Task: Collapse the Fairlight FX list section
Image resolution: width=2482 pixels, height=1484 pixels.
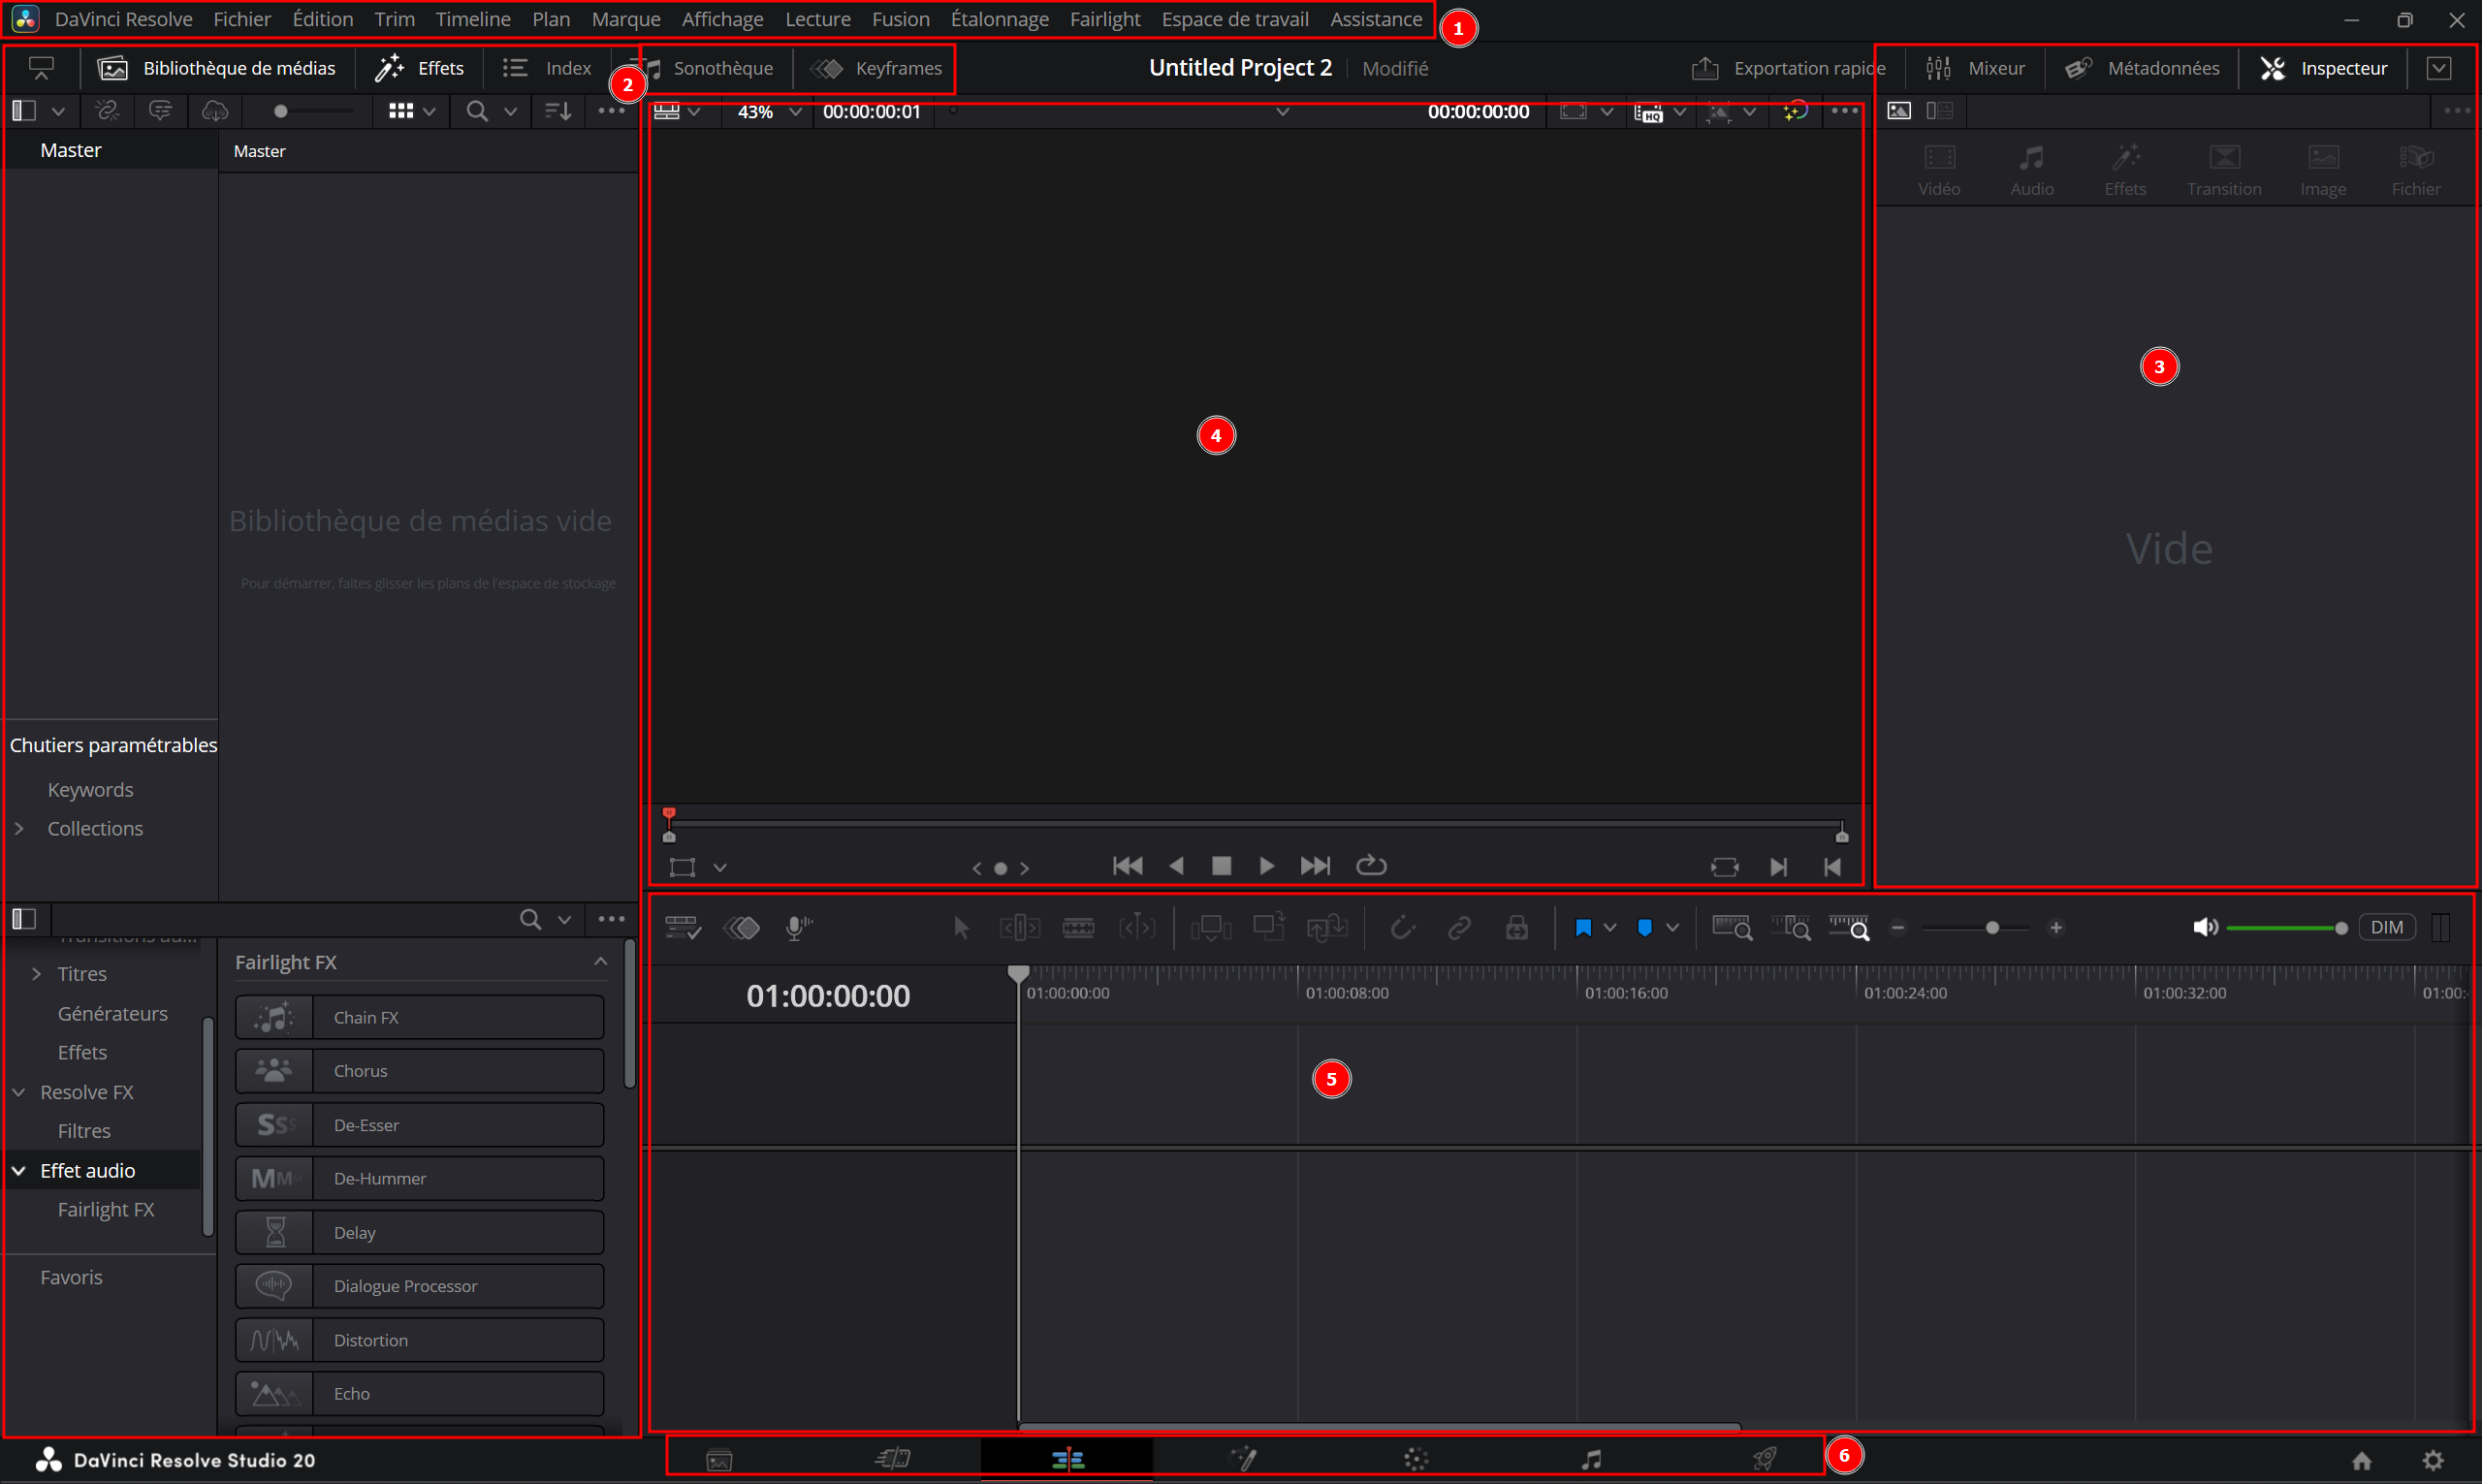Action: [600, 962]
